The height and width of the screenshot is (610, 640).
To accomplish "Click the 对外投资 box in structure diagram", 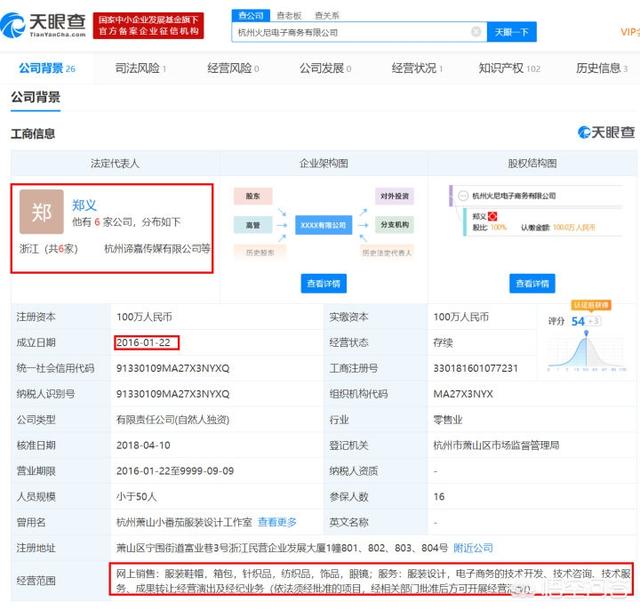I will (x=395, y=196).
